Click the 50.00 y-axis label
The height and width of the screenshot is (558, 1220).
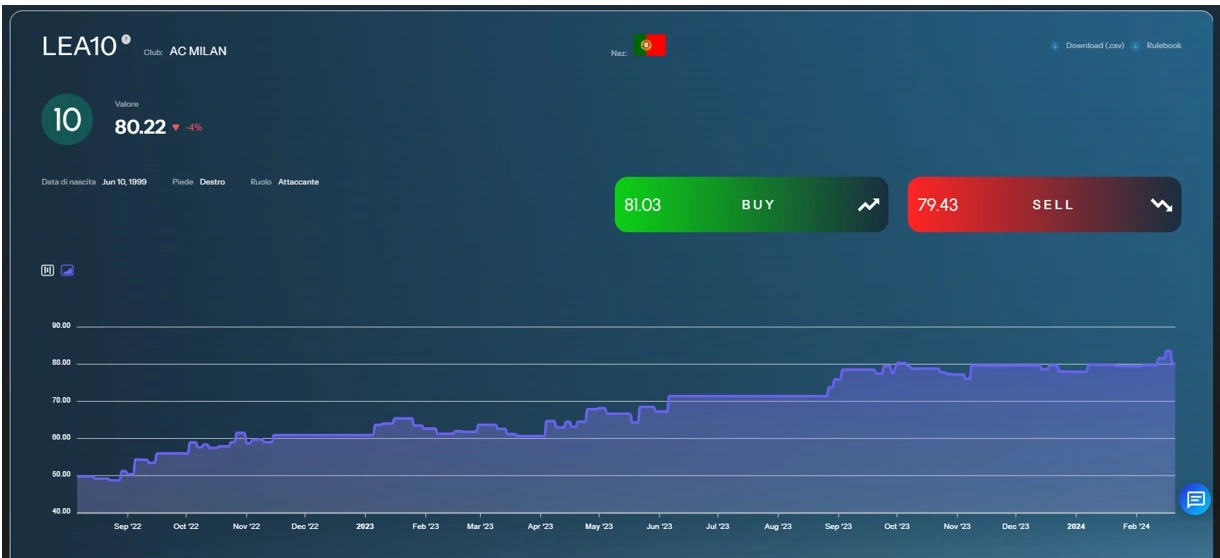[61, 475]
